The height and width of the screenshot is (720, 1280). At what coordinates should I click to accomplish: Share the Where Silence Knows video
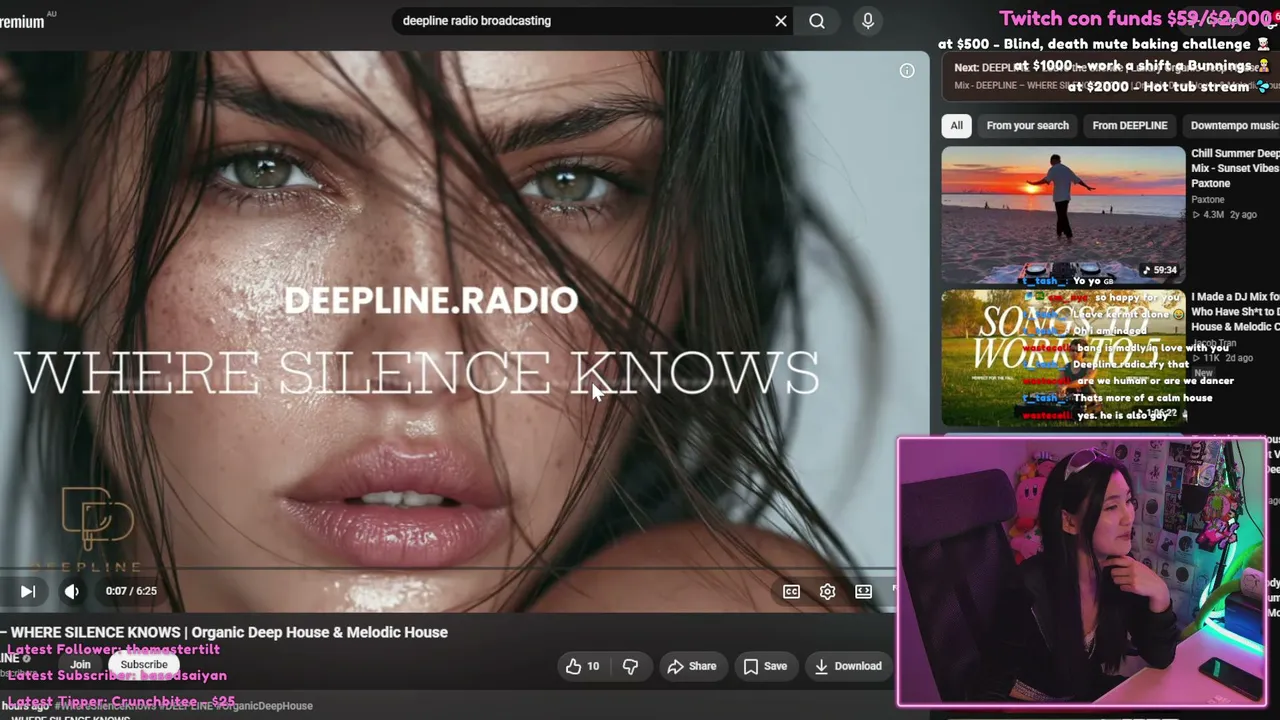point(692,666)
